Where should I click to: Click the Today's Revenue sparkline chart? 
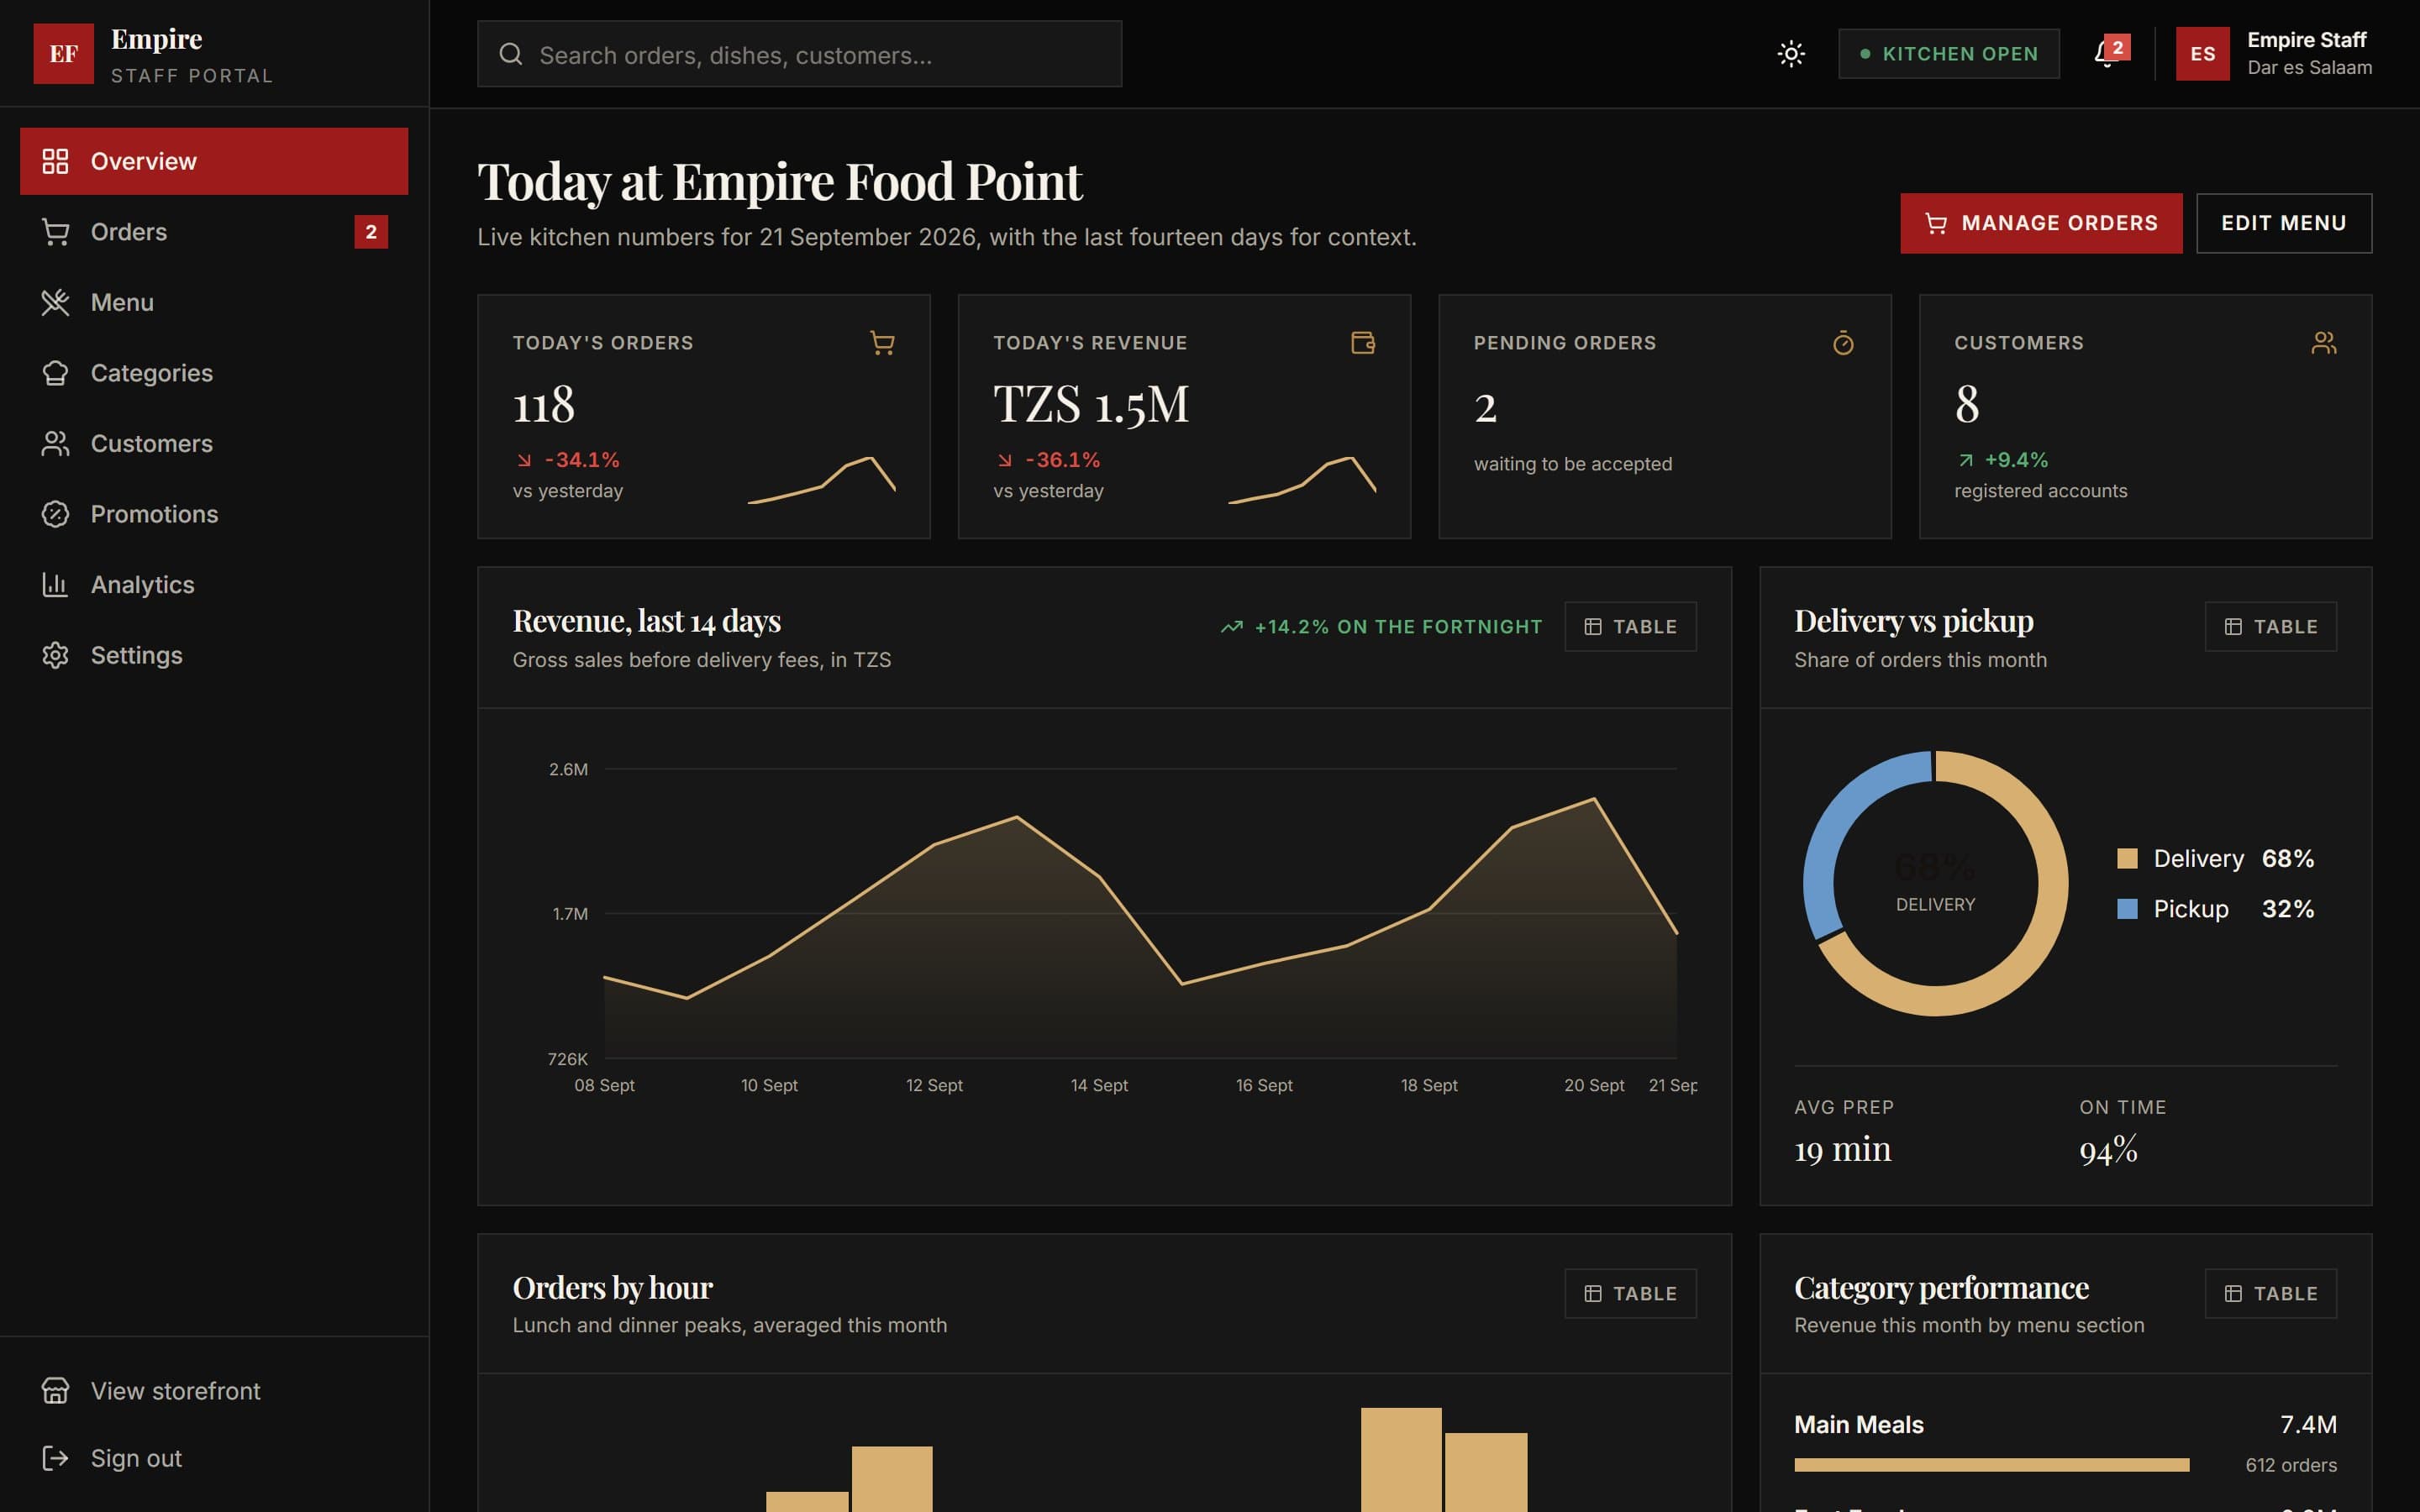[1302, 480]
